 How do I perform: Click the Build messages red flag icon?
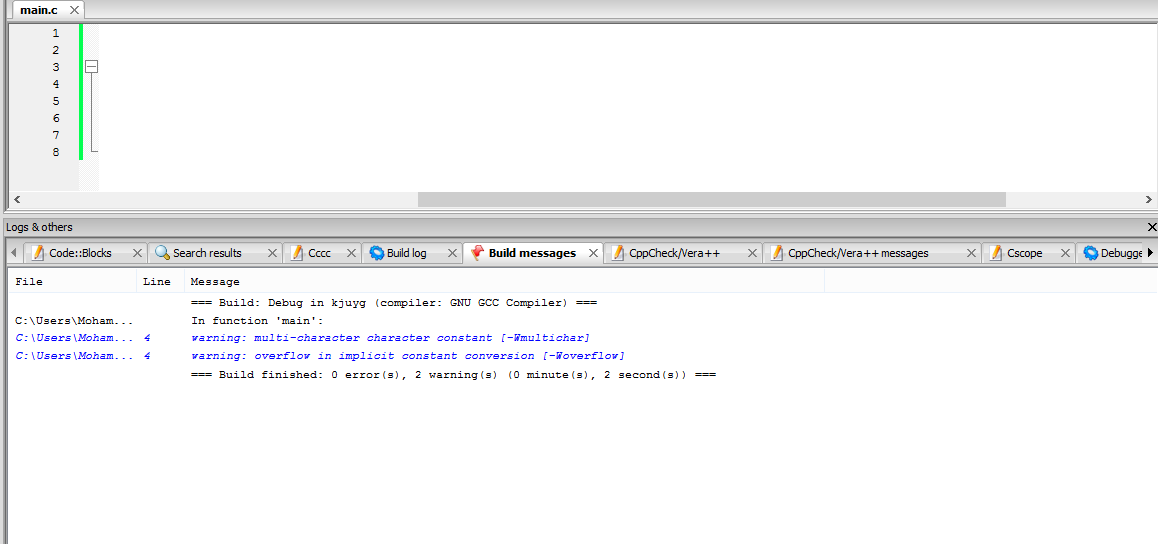[x=477, y=253]
